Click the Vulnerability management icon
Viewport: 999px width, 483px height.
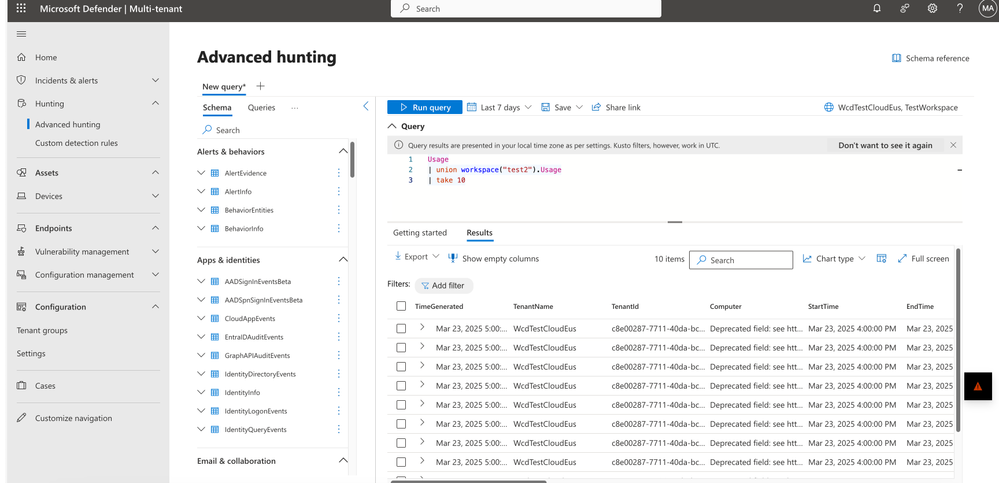coord(22,252)
